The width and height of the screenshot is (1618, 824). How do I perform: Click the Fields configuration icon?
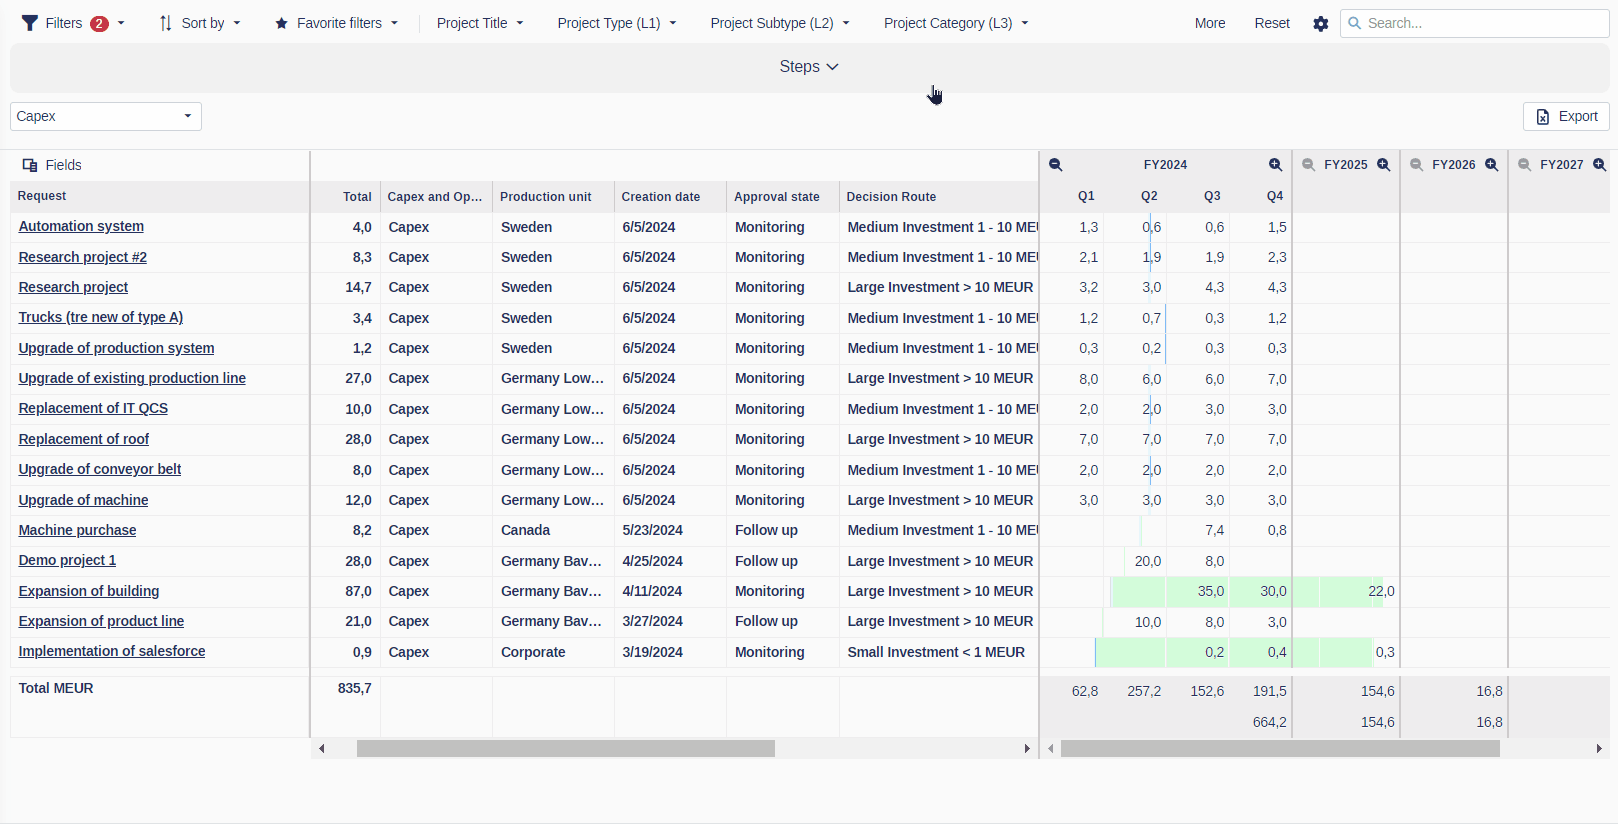click(30, 165)
